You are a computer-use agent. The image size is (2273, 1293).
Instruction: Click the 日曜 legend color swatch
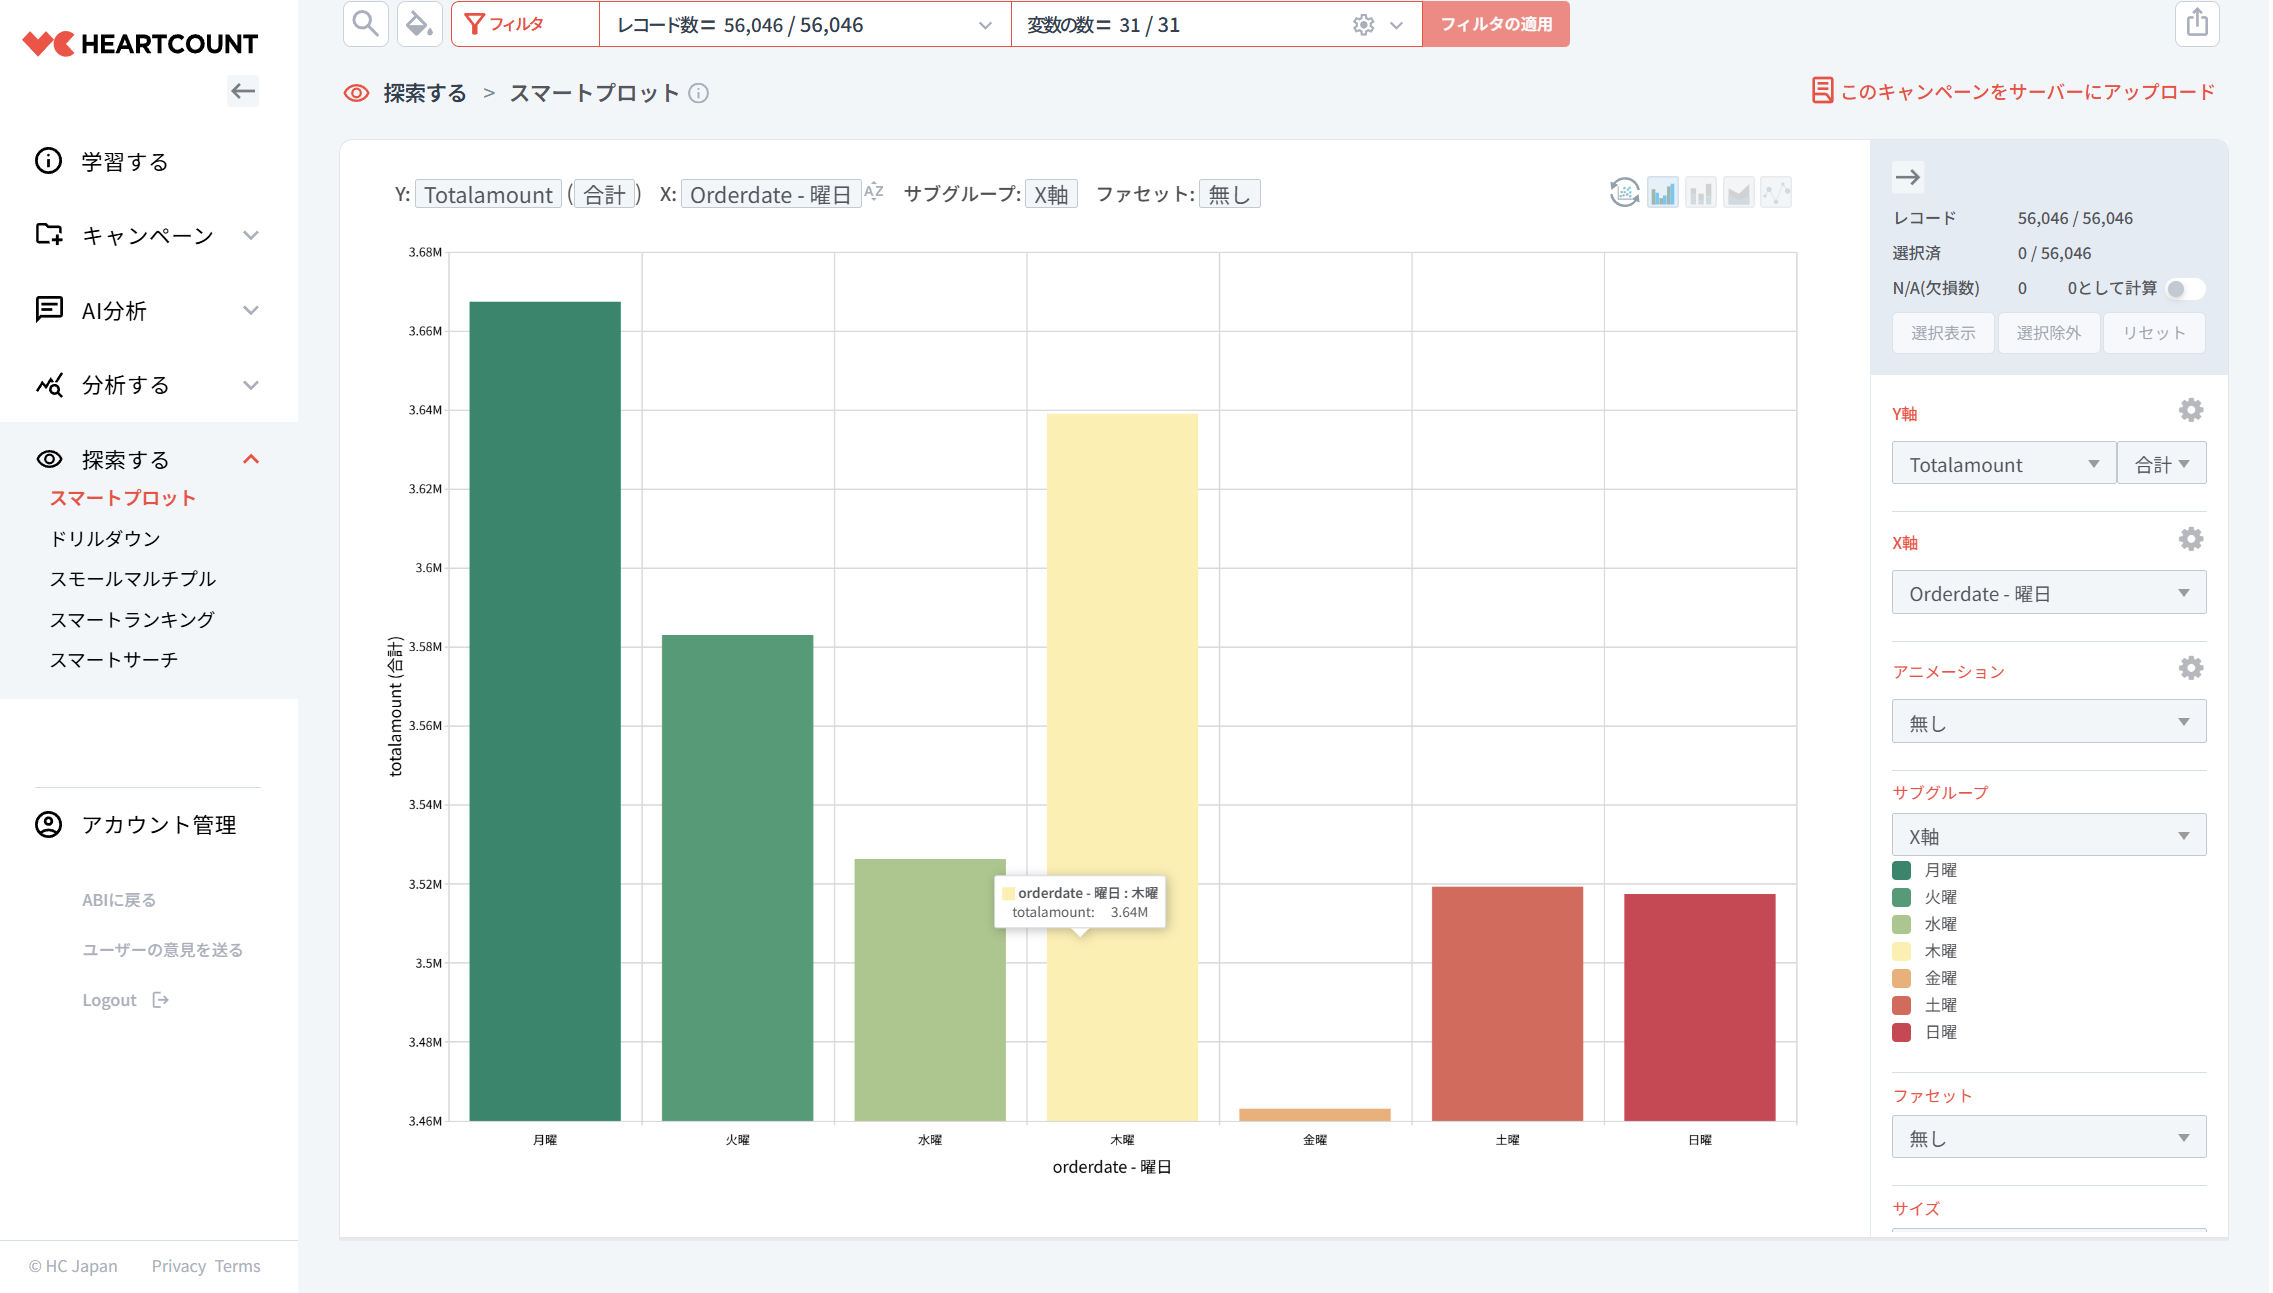point(1902,1032)
